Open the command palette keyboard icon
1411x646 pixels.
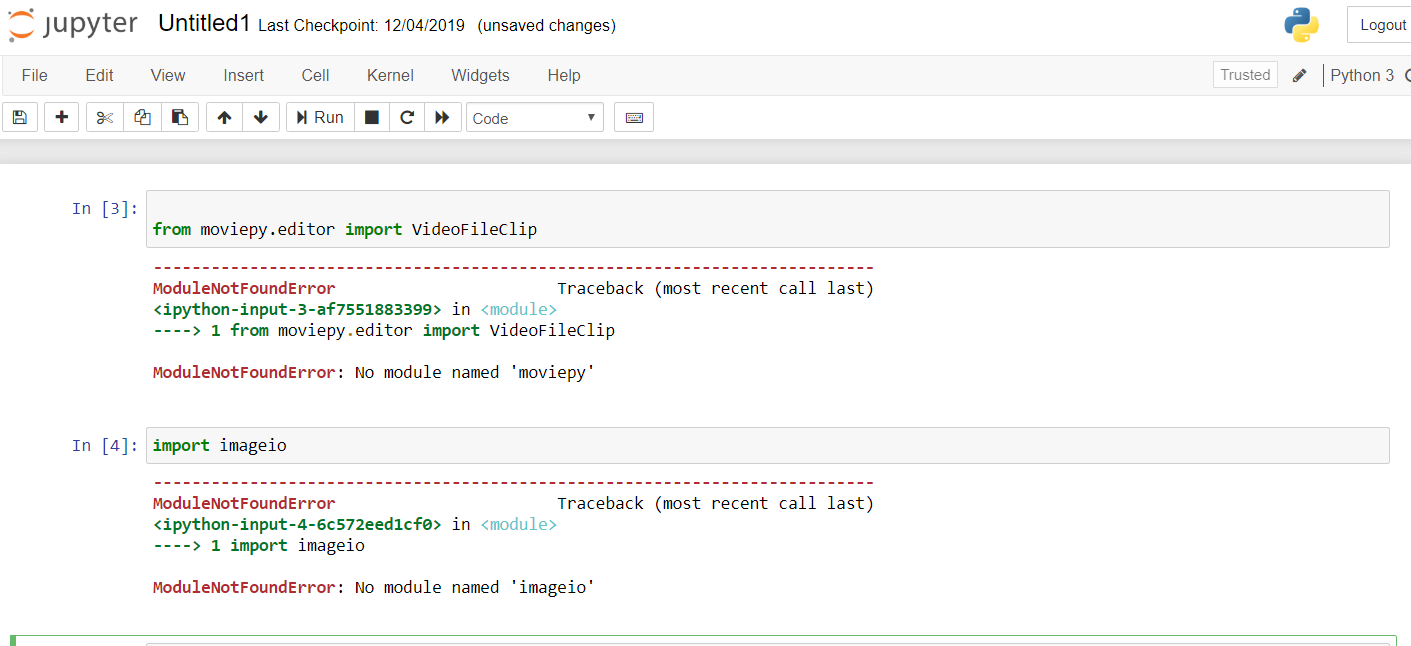tap(633, 117)
